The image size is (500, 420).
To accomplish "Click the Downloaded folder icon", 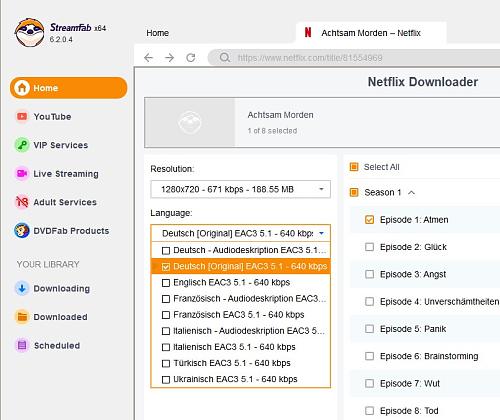I will [22, 317].
